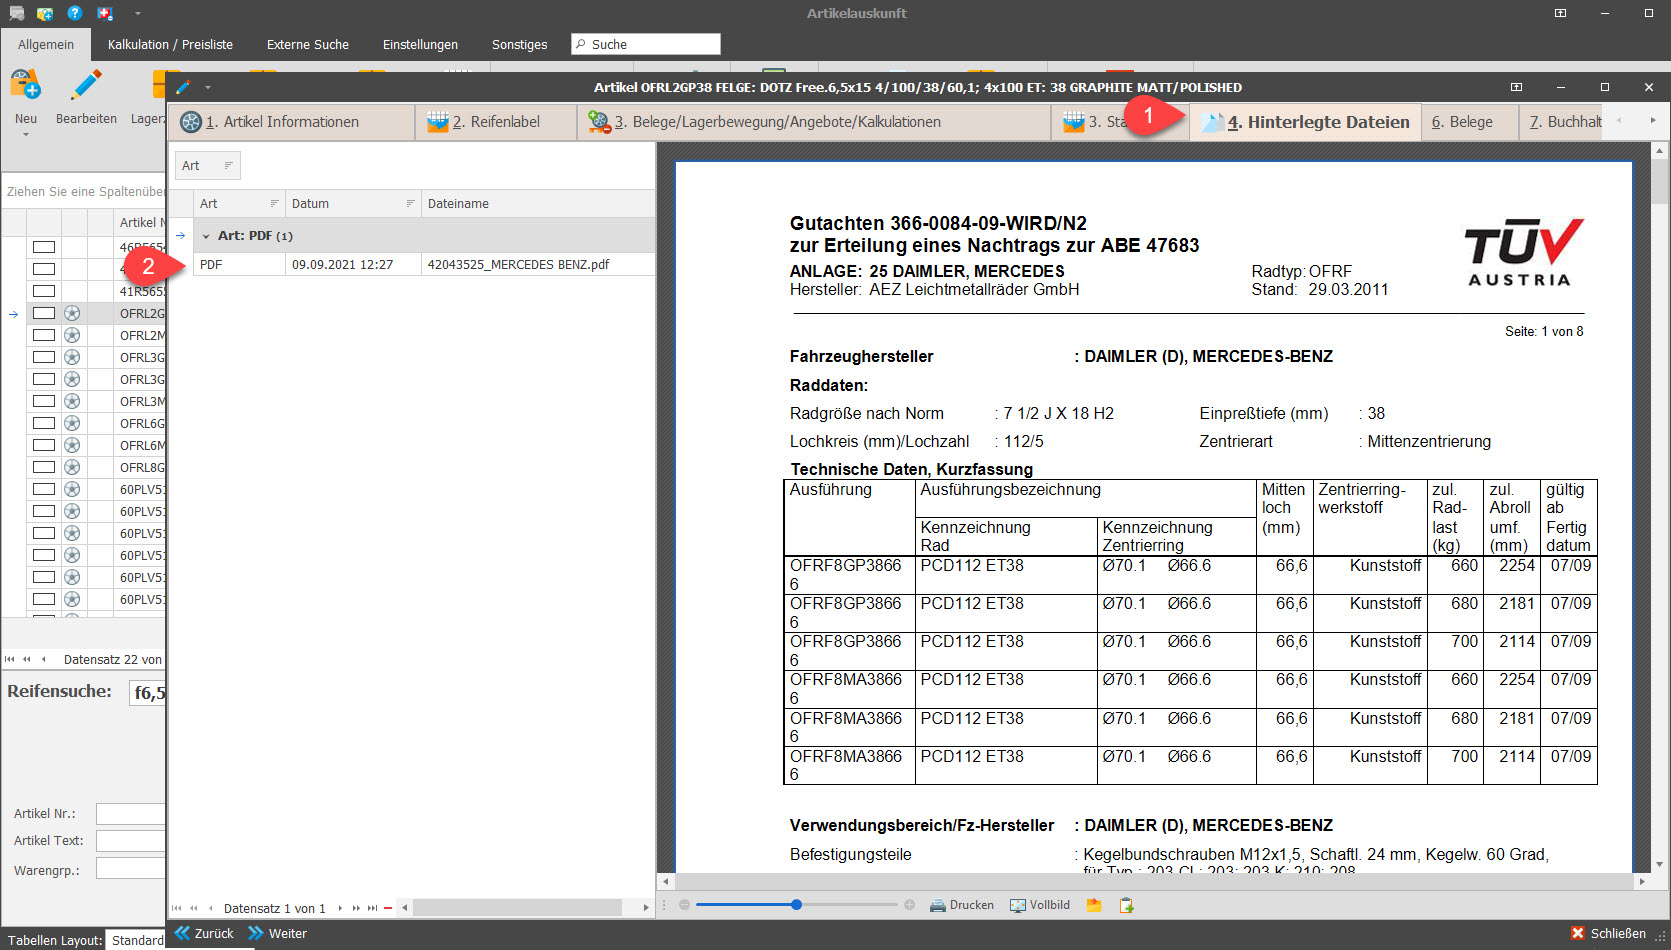
Task: Click the zoom-out minus icon beside the slider
Action: pyautogui.click(x=684, y=905)
